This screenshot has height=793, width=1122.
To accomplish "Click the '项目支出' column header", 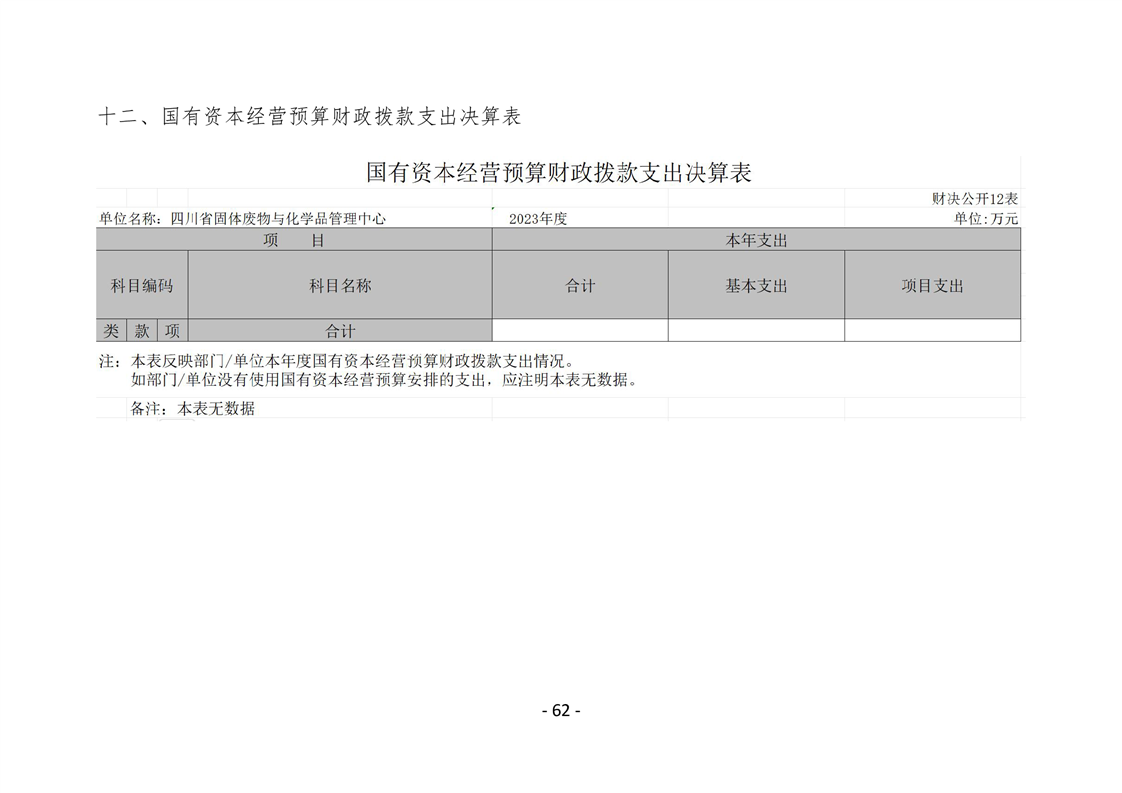I will pyautogui.click(x=932, y=285).
